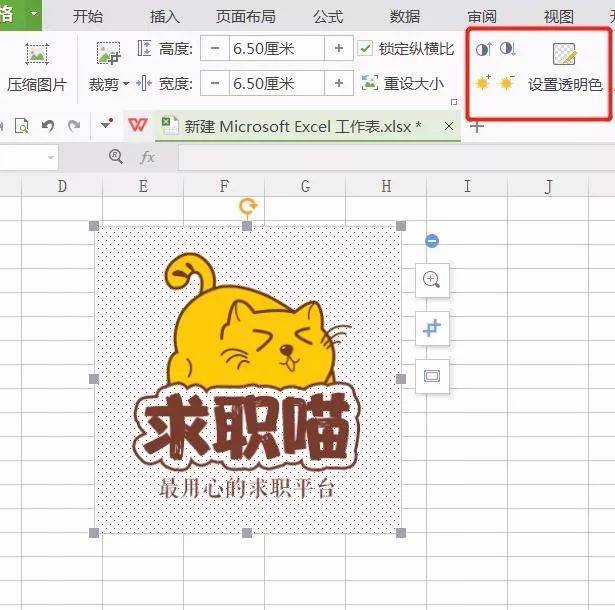Click Set Transparent Color (设置透明色)

(x=565, y=67)
